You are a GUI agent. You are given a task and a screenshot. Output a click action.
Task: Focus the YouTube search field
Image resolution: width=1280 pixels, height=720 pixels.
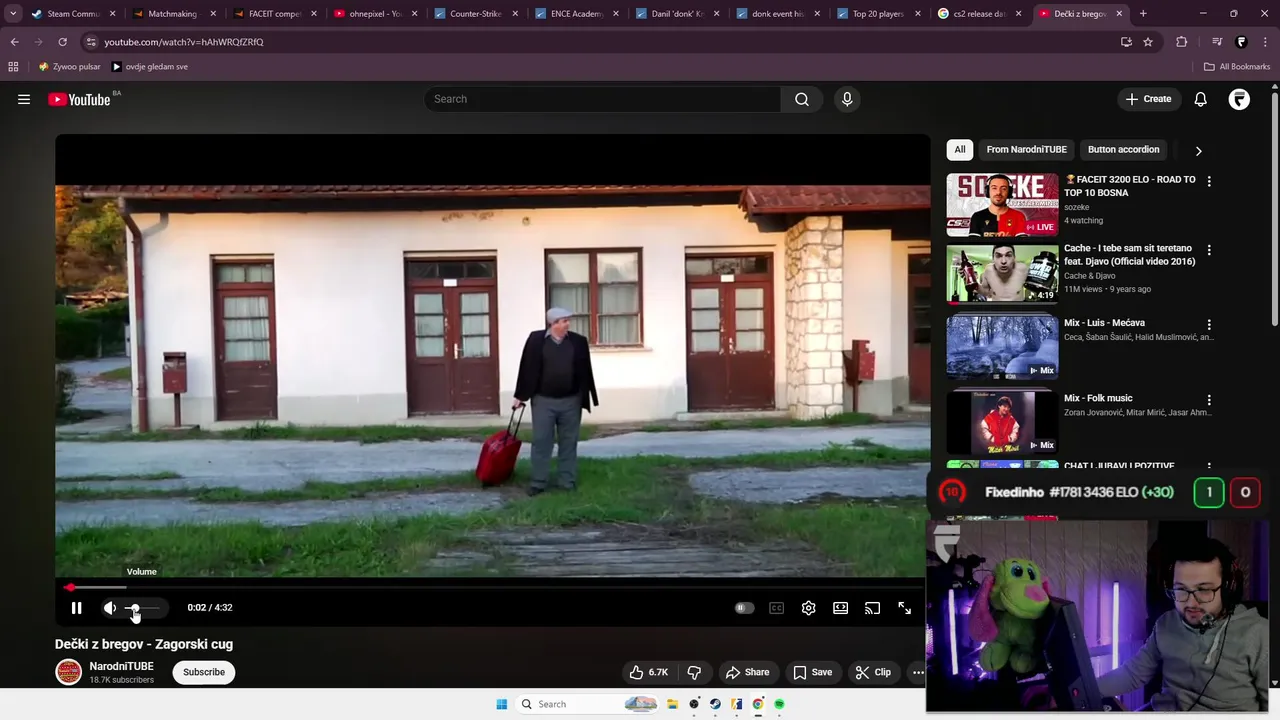603,99
